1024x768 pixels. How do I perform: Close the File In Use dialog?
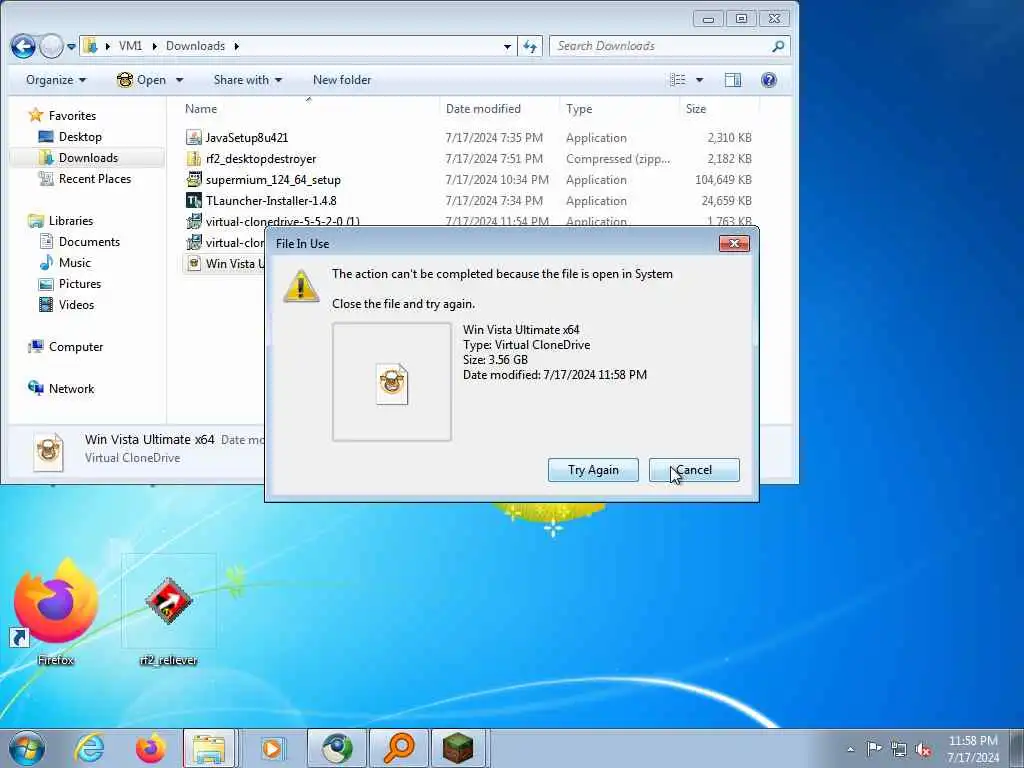coord(734,244)
